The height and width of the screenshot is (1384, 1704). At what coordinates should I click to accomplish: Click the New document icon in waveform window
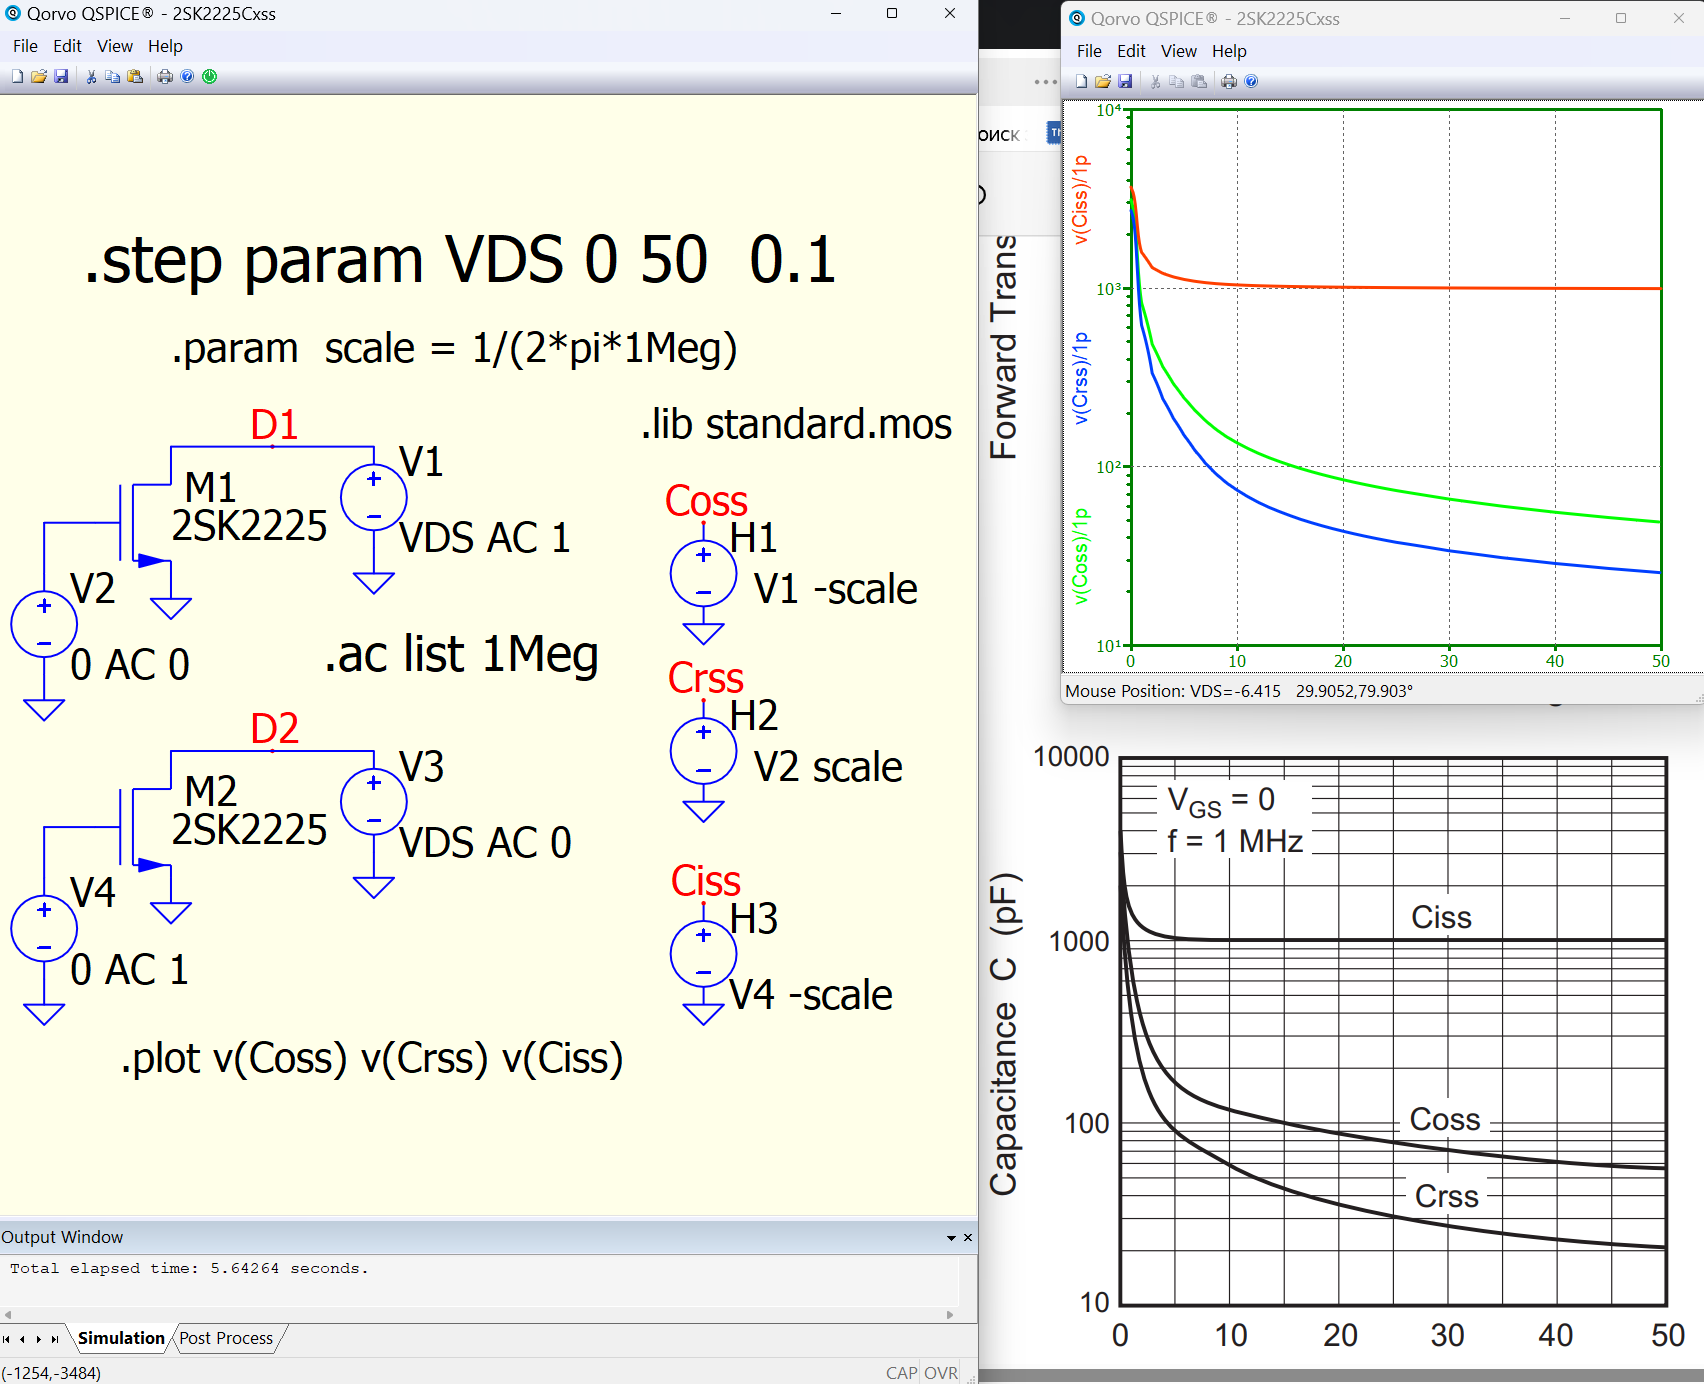coord(1081,82)
